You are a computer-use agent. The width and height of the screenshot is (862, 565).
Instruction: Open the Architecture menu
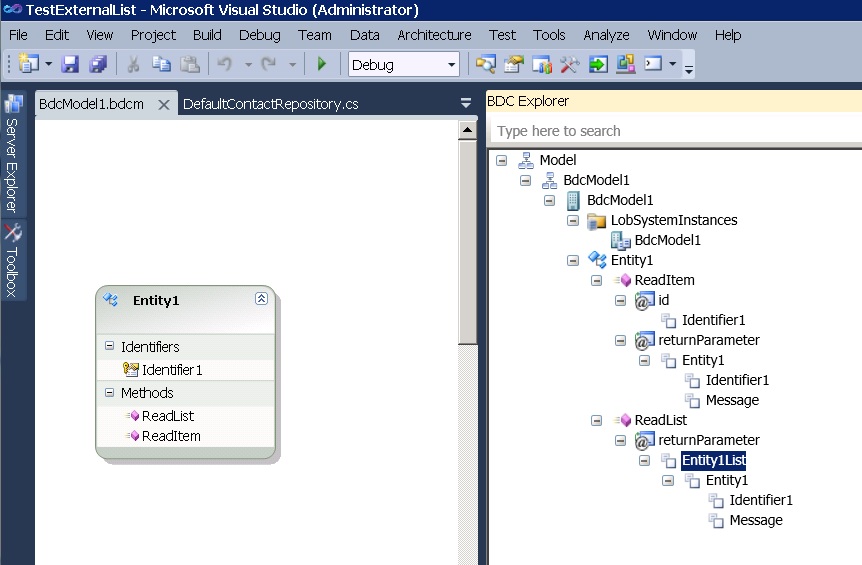(x=434, y=35)
